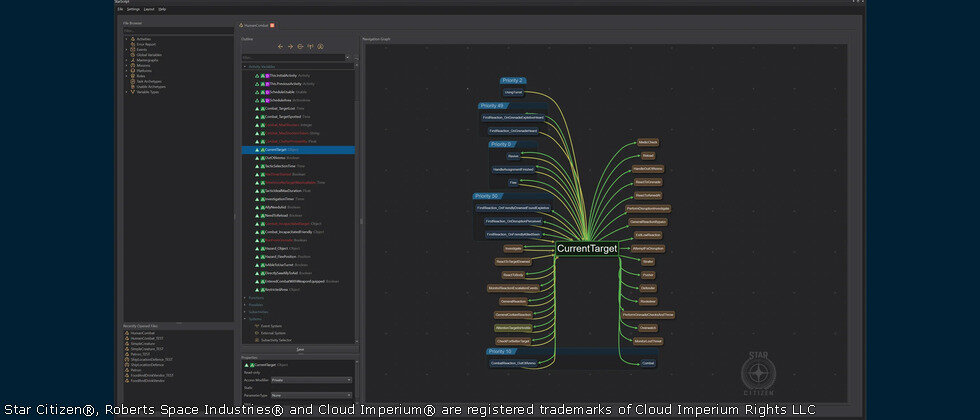Expand the Activities tree node
980x420 pixels.
(x=126, y=39)
